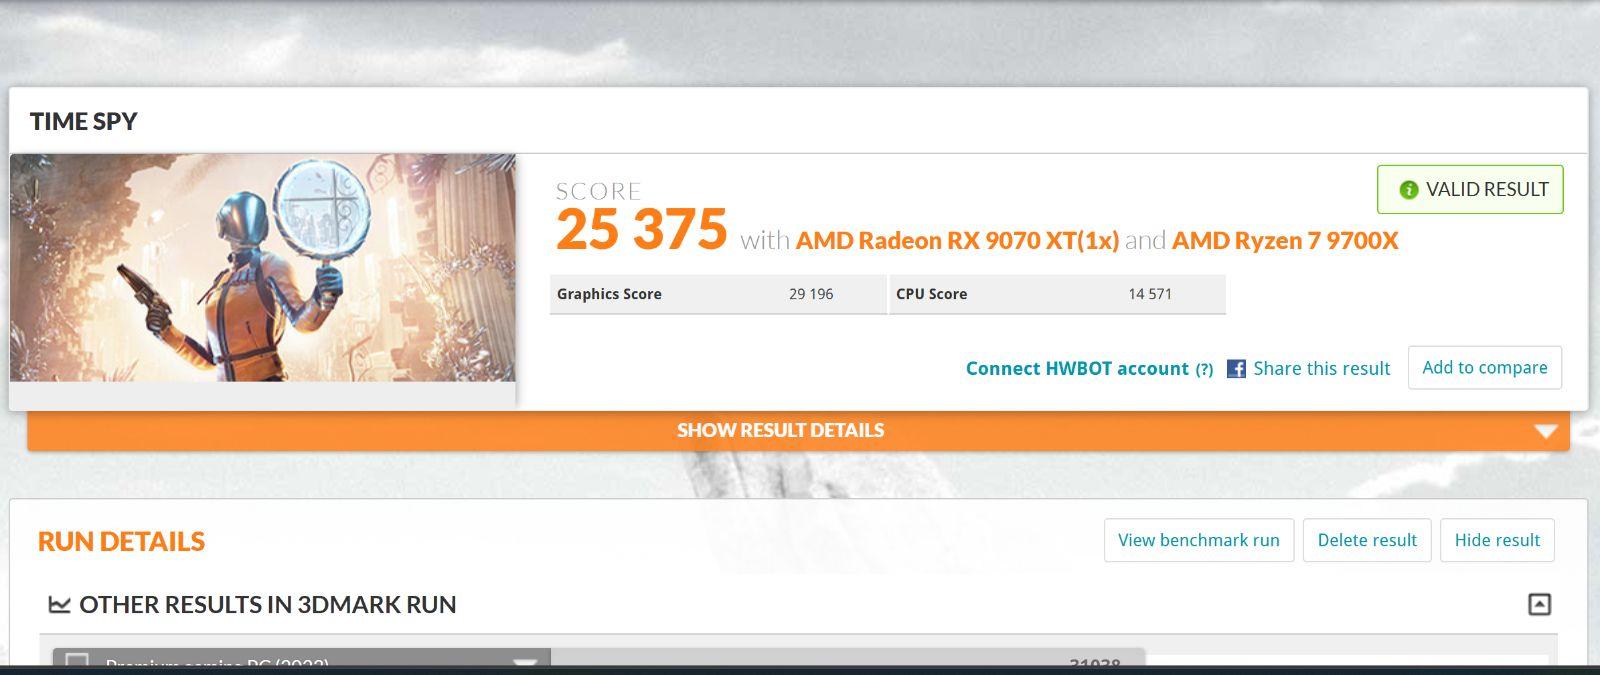Screen dimensions: 1600x675
Task: Click the Valid Result badge
Action: pos(1469,190)
